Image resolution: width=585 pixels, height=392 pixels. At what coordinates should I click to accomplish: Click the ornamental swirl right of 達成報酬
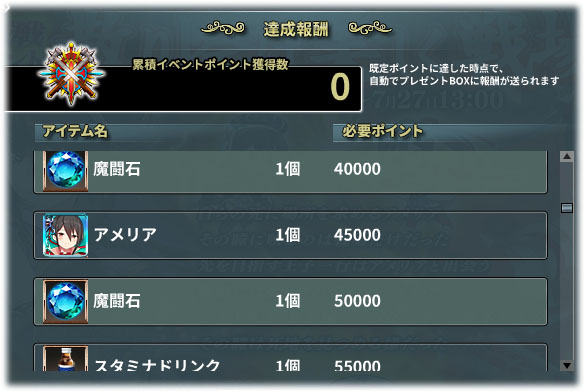(370, 28)
